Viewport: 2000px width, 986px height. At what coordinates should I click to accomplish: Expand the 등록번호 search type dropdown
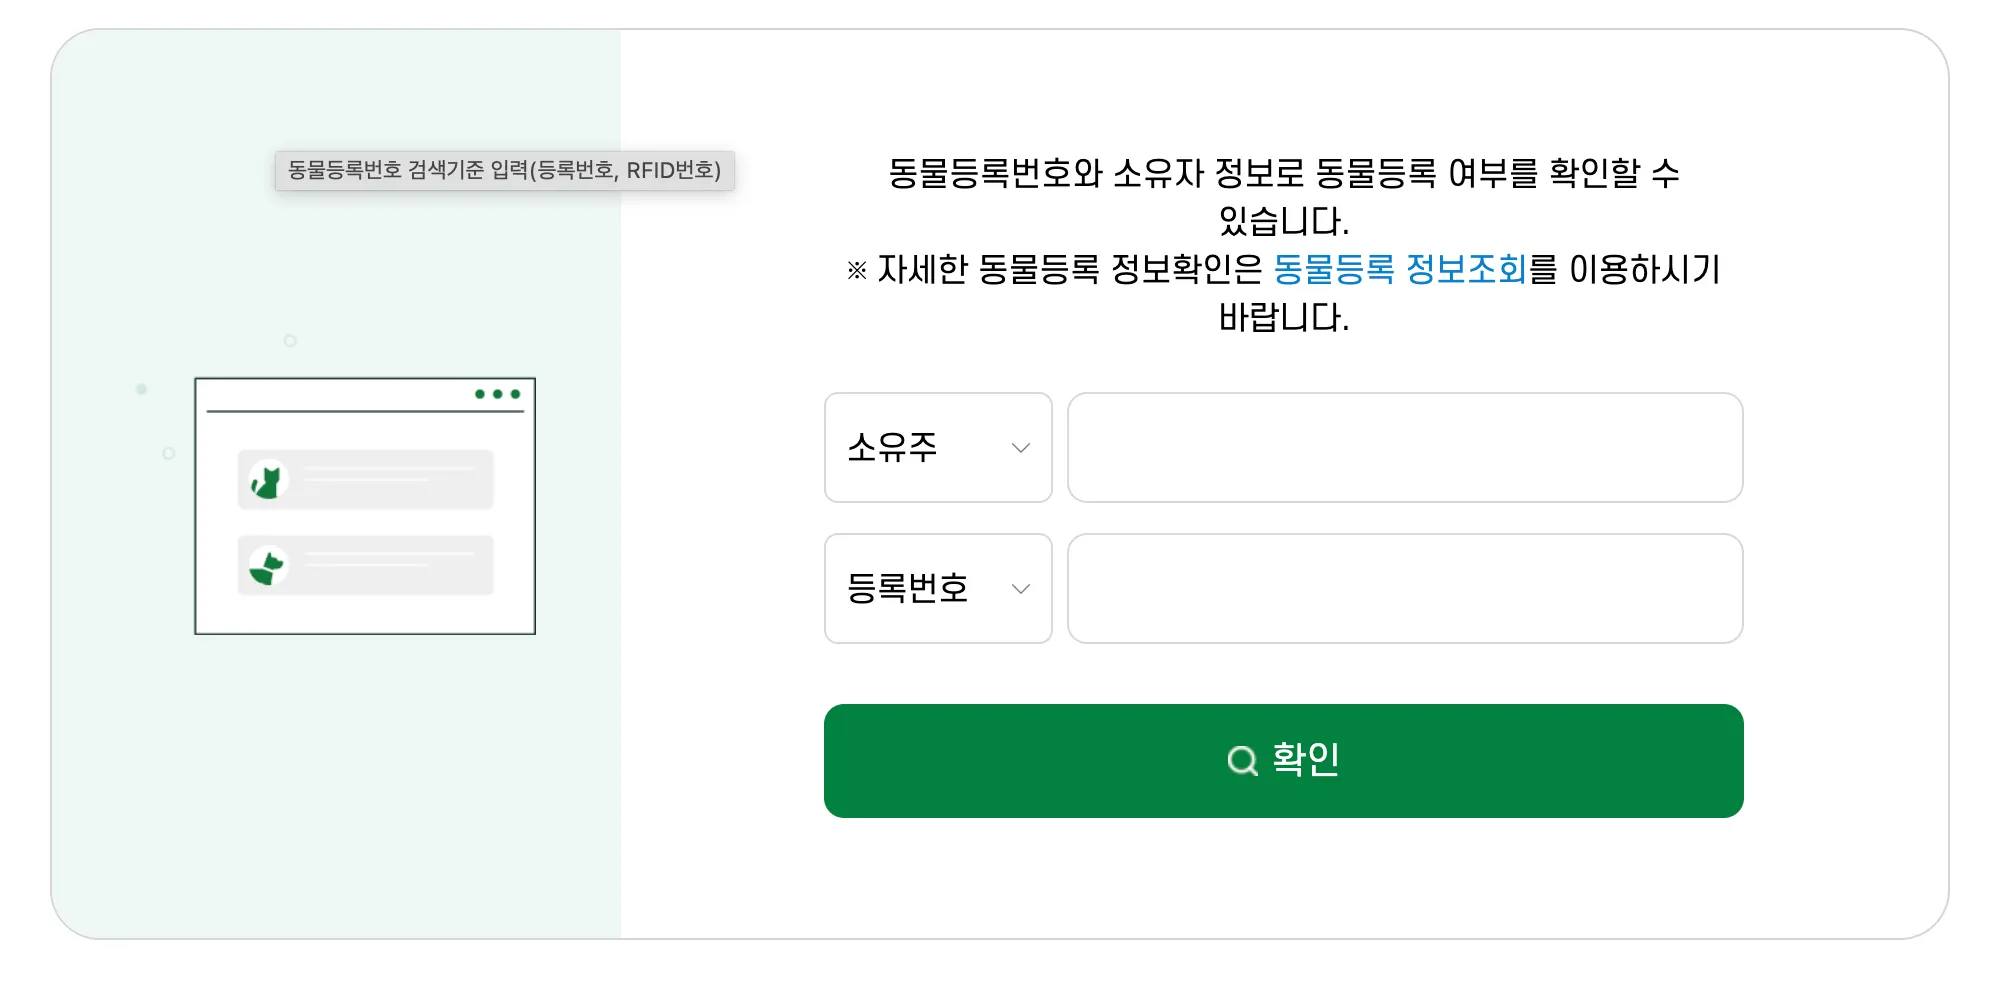click(x=937, y=589)
